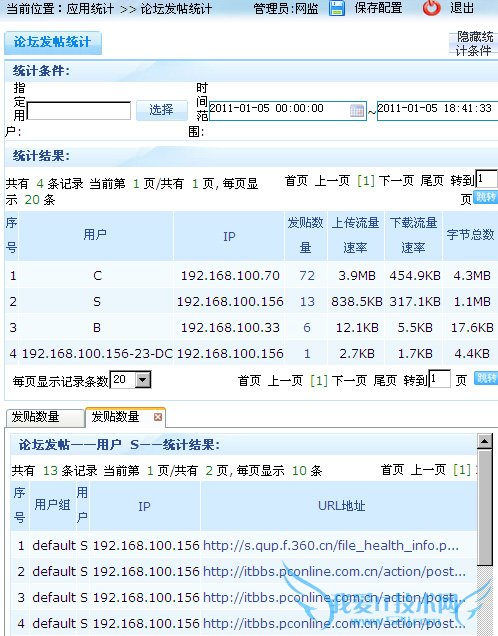Click the 选择 user button
The width and height of the screenshot is (498, 636).
161,110
